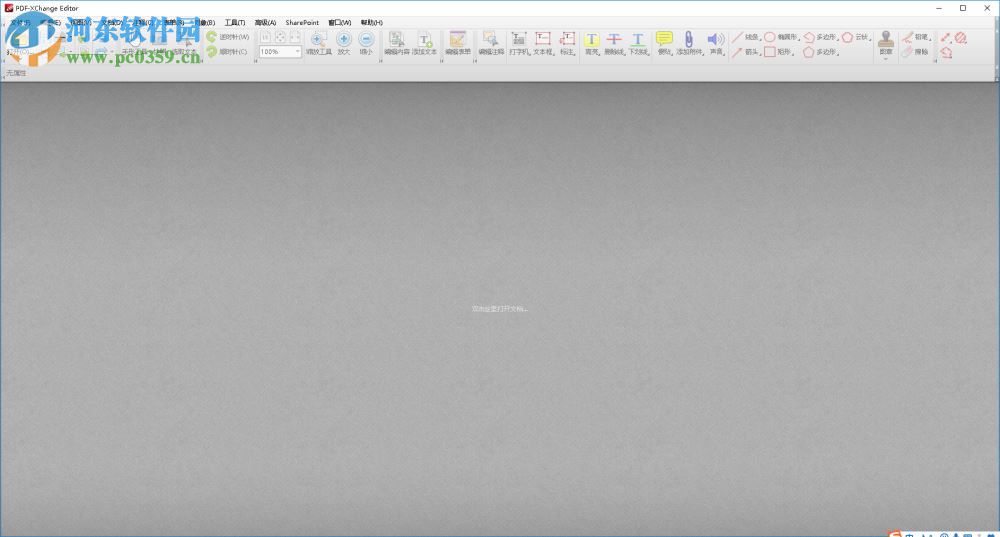The width and height of the screenshot is (1000, 537).
Task: Select the 矩形 rectangle shape tool
Action: pos(779,52)
